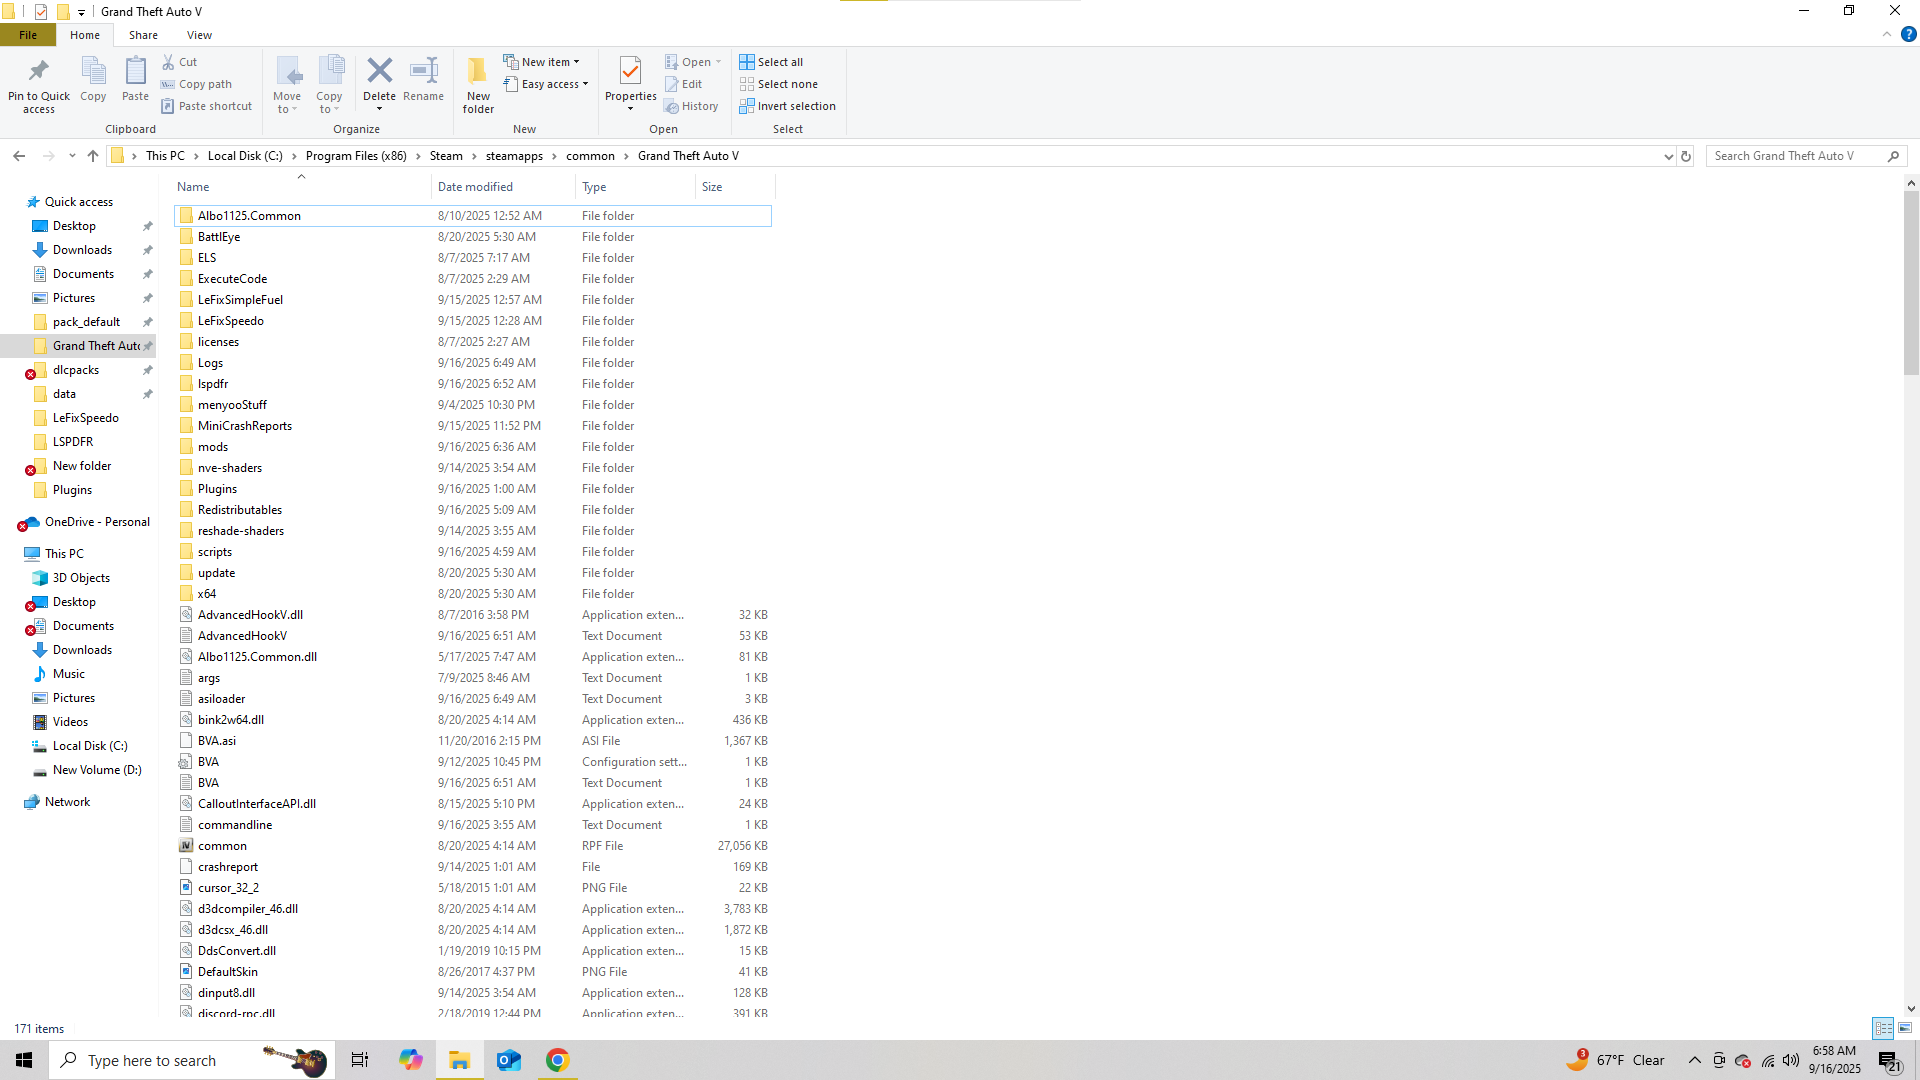Viewport: 1920px width, 1080px height.
Task: Open the New item dropdown
Action: [542, 62]
